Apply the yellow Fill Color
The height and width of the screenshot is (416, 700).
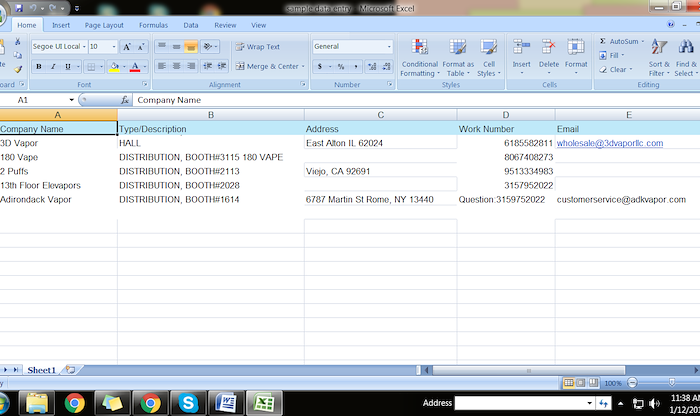[114, 67]
